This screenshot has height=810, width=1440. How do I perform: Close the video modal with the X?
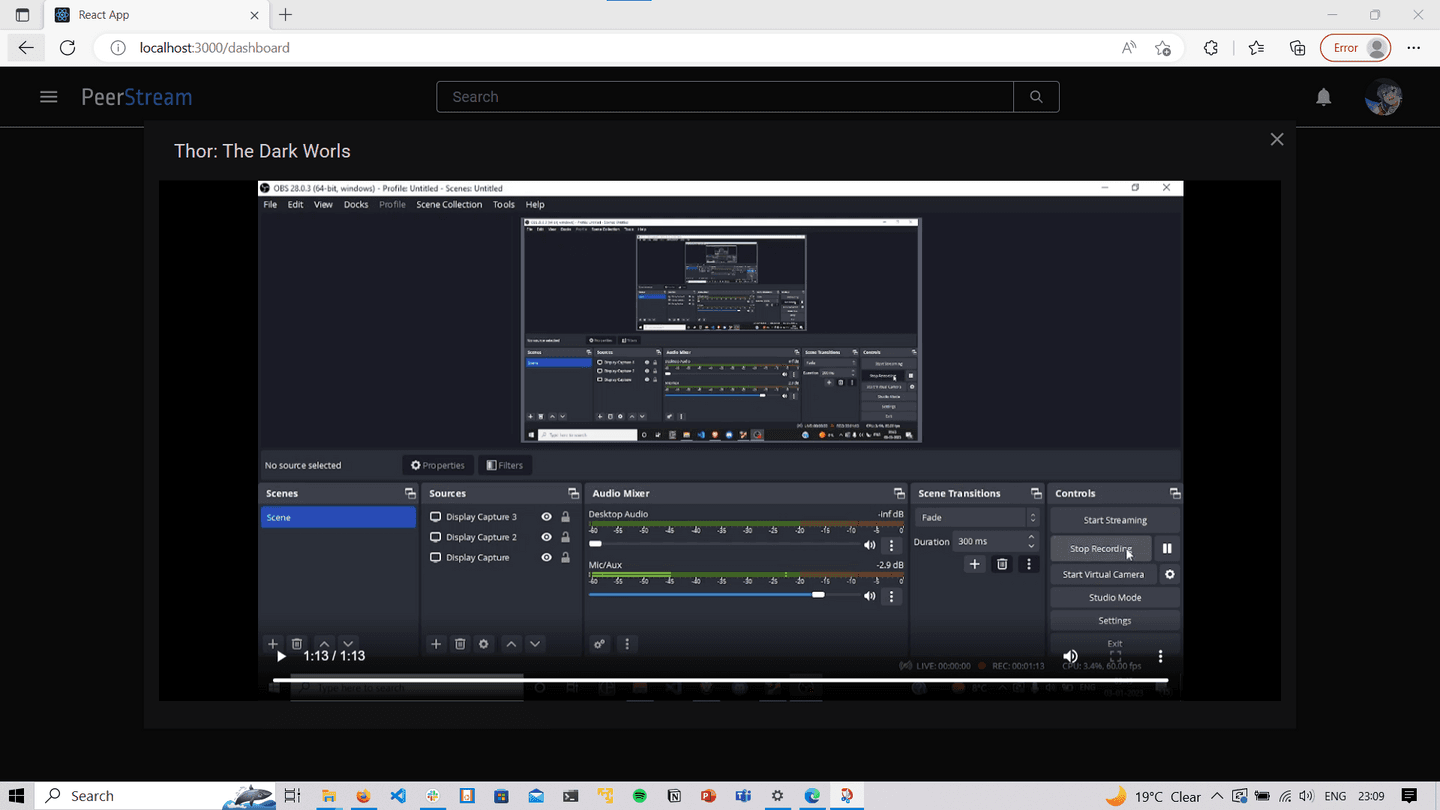point(1277,140)
